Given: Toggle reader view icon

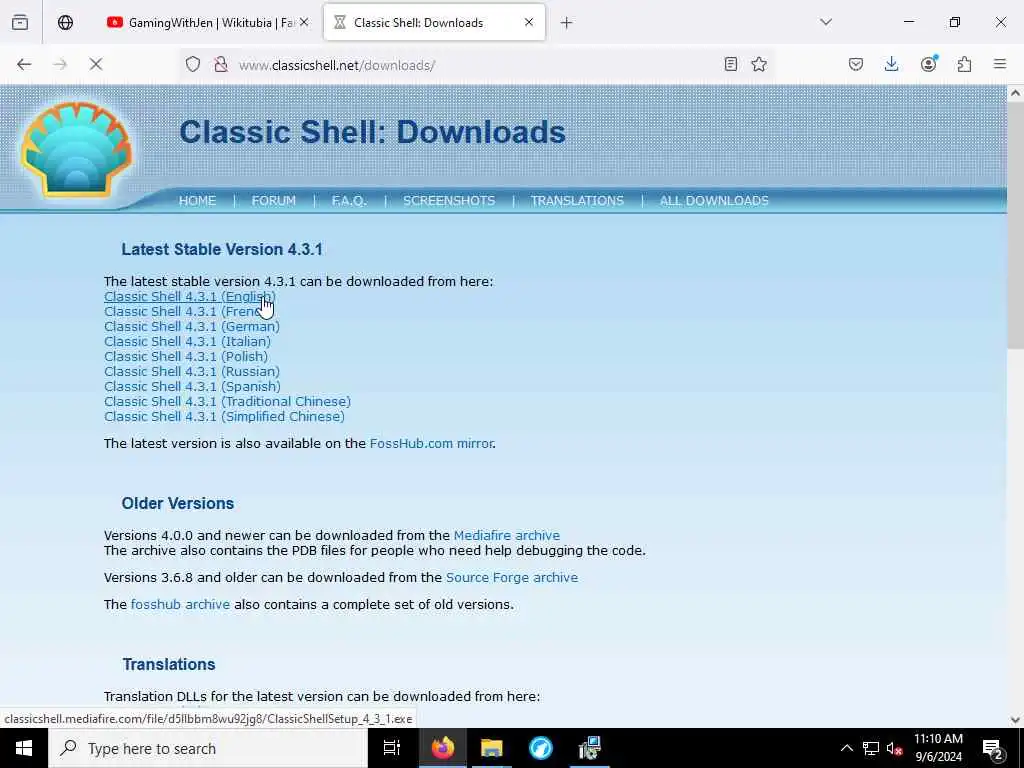Looking at the screenshot, I should [x=731, y=64].
